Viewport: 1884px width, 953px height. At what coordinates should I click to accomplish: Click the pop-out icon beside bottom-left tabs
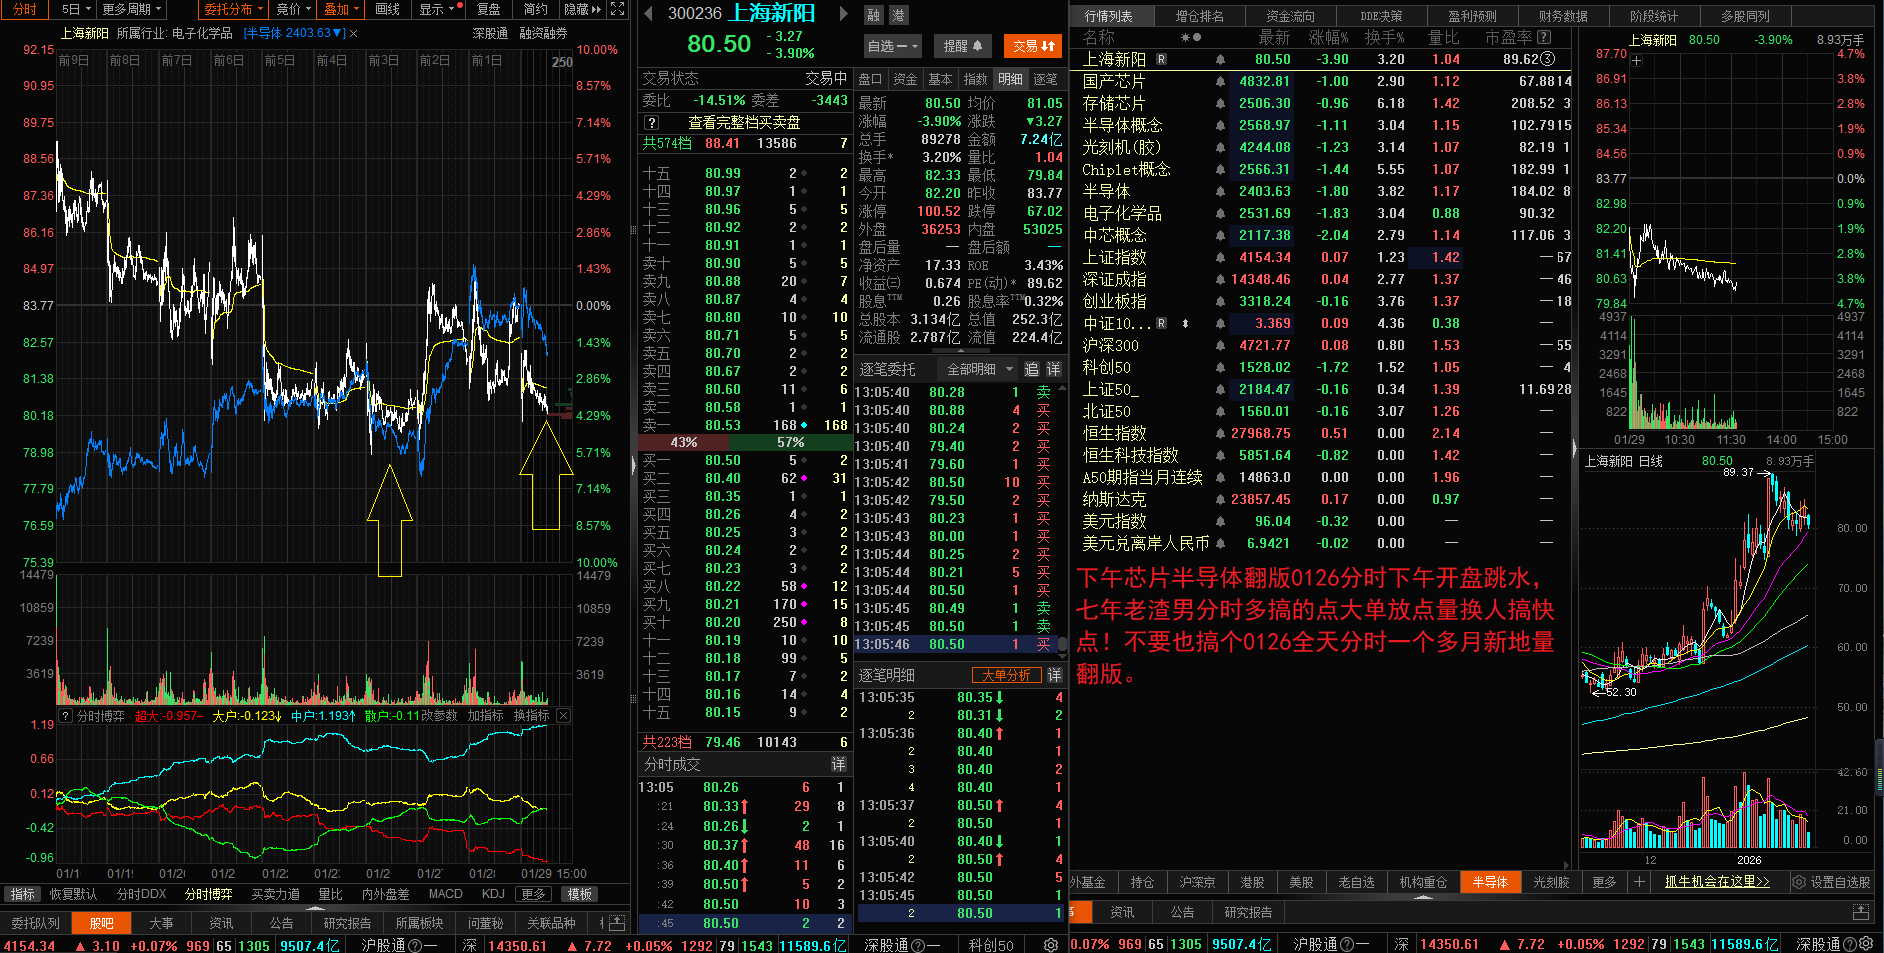coord(617,923)
